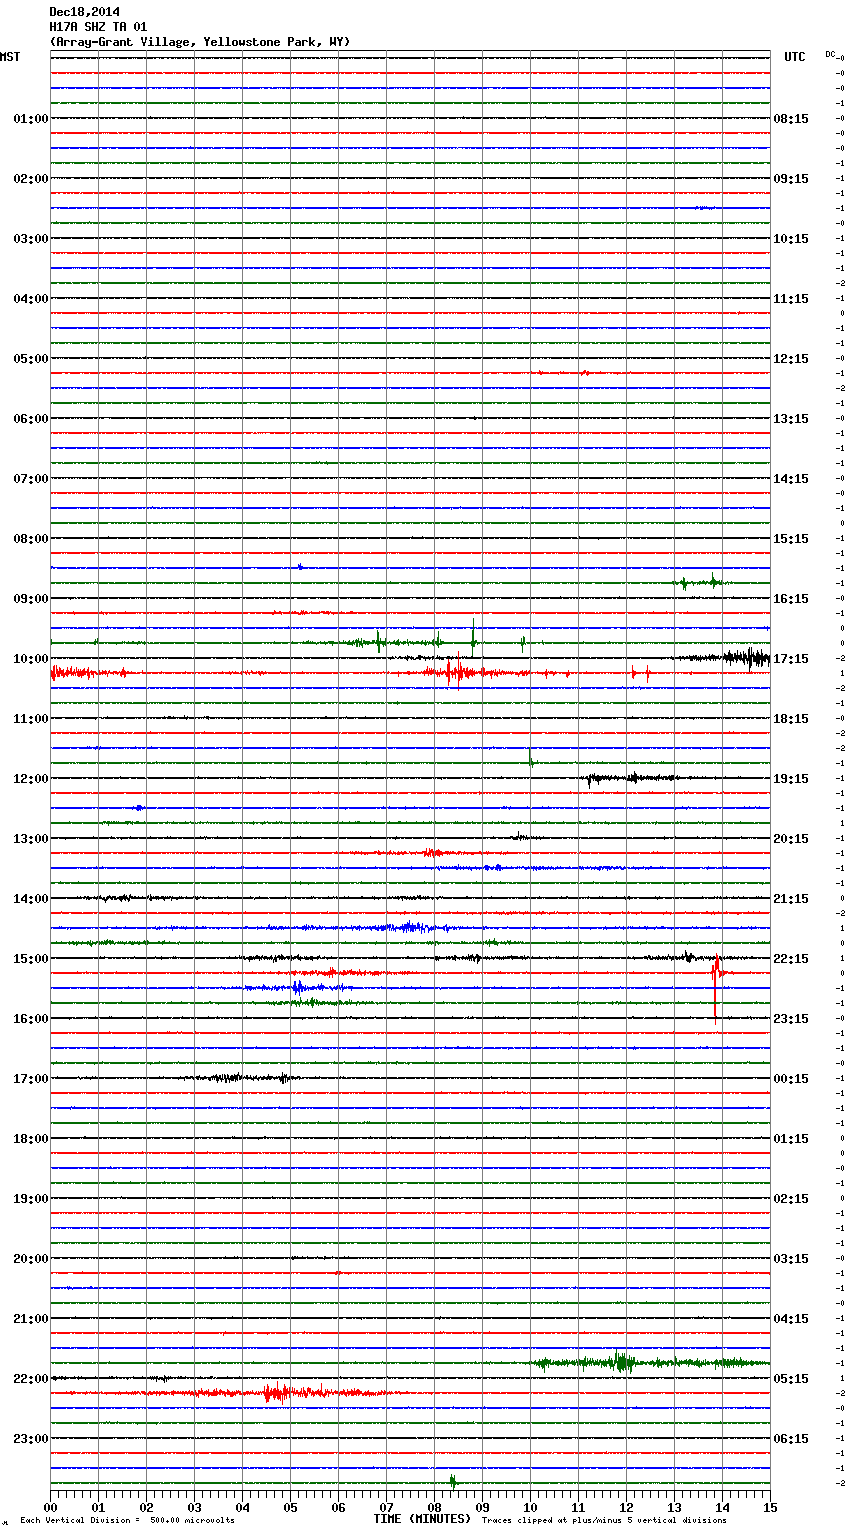This screenshot has width=850, height=1534.
Task: Select the 01:00 MST row label
Action: (x=30, y=119)
